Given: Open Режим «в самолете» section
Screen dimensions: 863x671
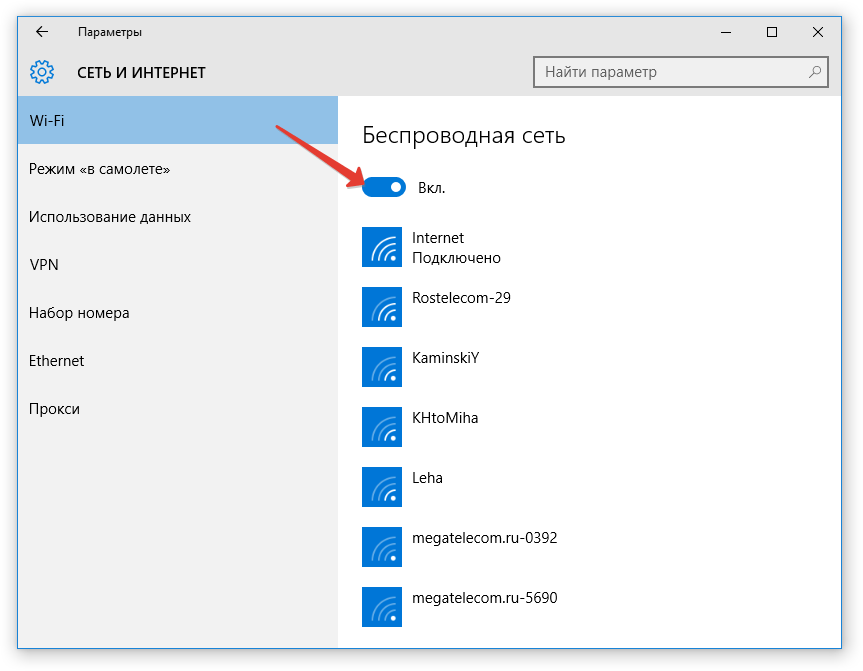Looking at the screenshot, I should pyautogui.click(x=178, y=169).
